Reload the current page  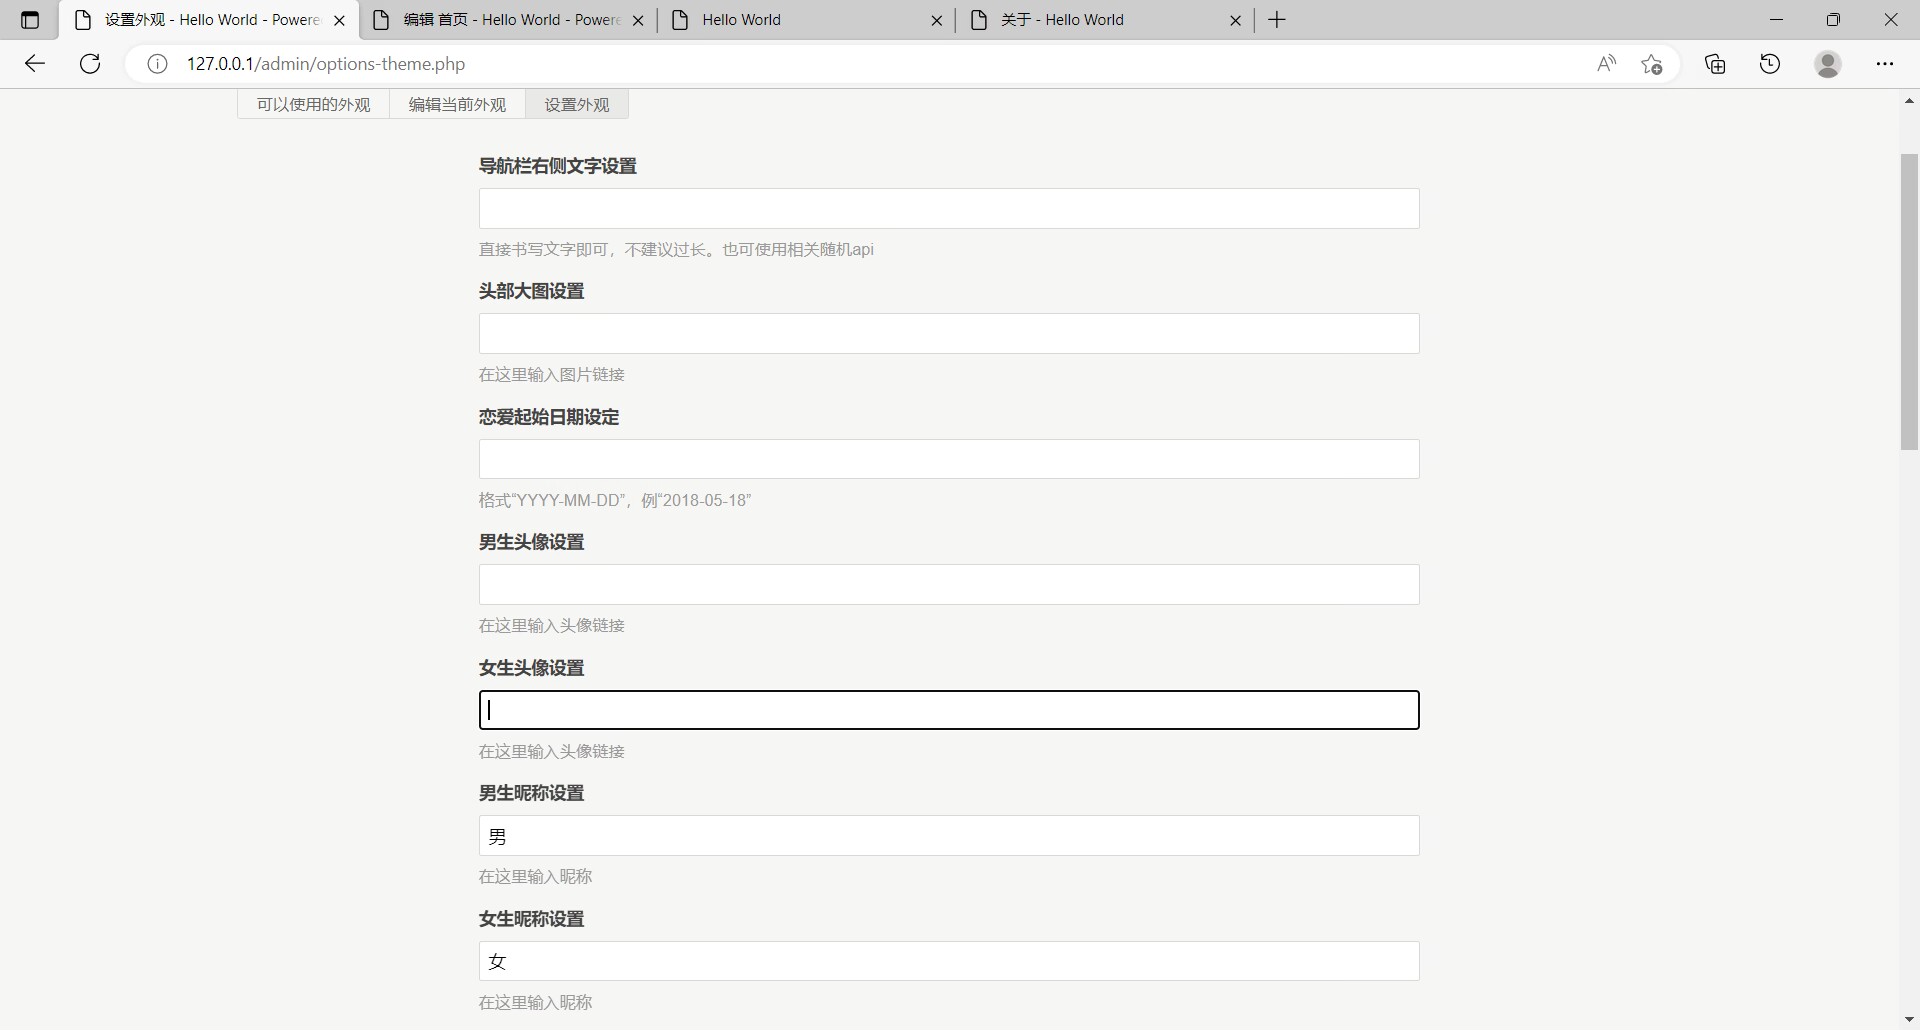(90, 64)
